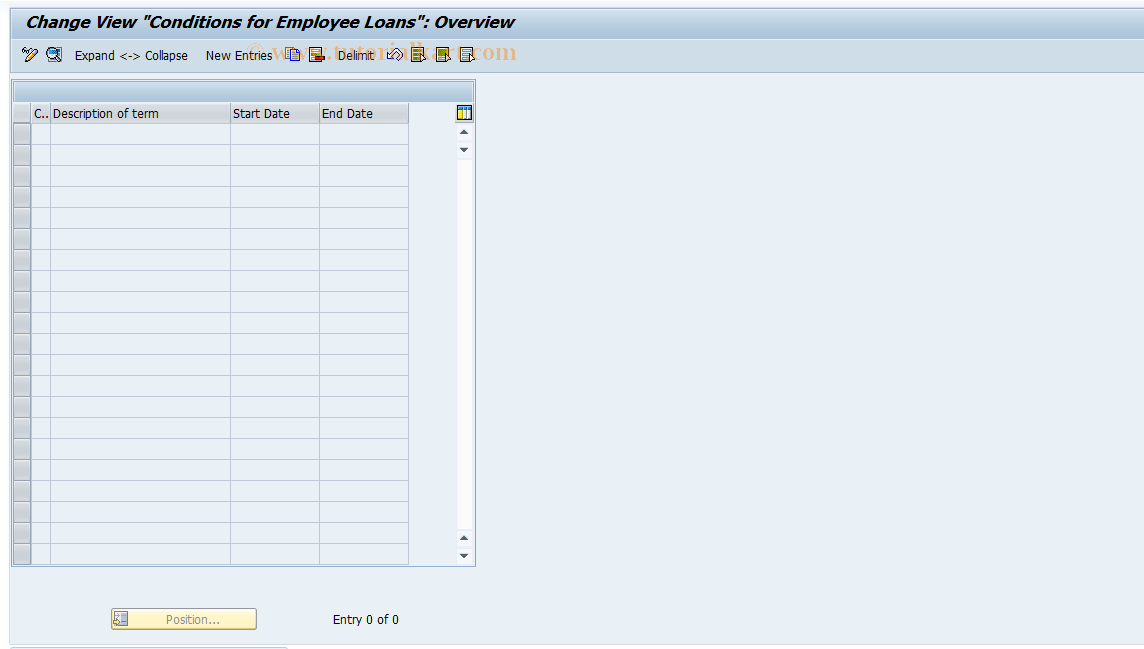Click Expand <-> Collapse

click(131, 55)
